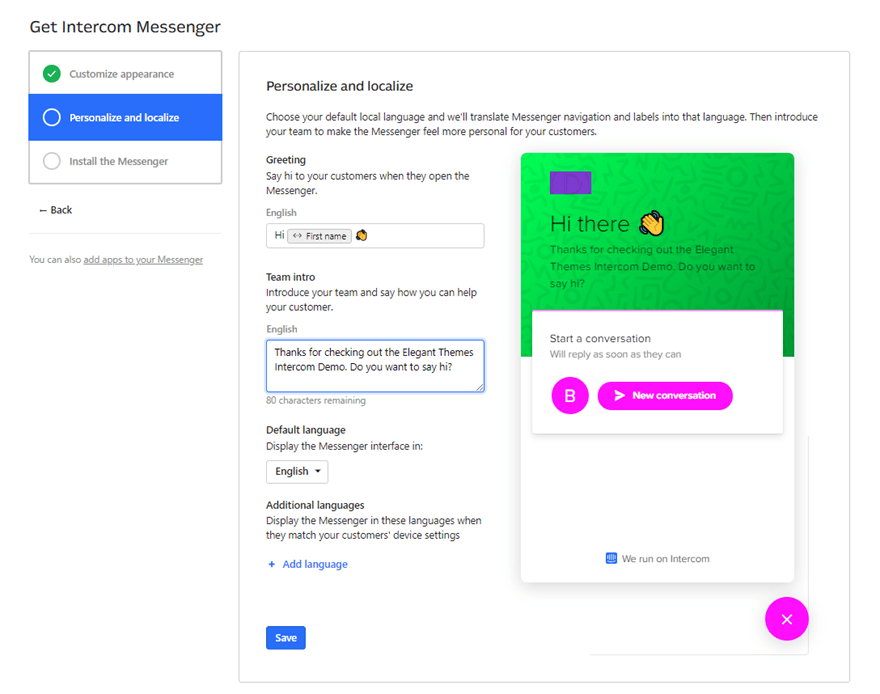Click the pink B avatar in the preview
Image resolution: width=880 pixels, height=694 pixels.
click(569, 396)
